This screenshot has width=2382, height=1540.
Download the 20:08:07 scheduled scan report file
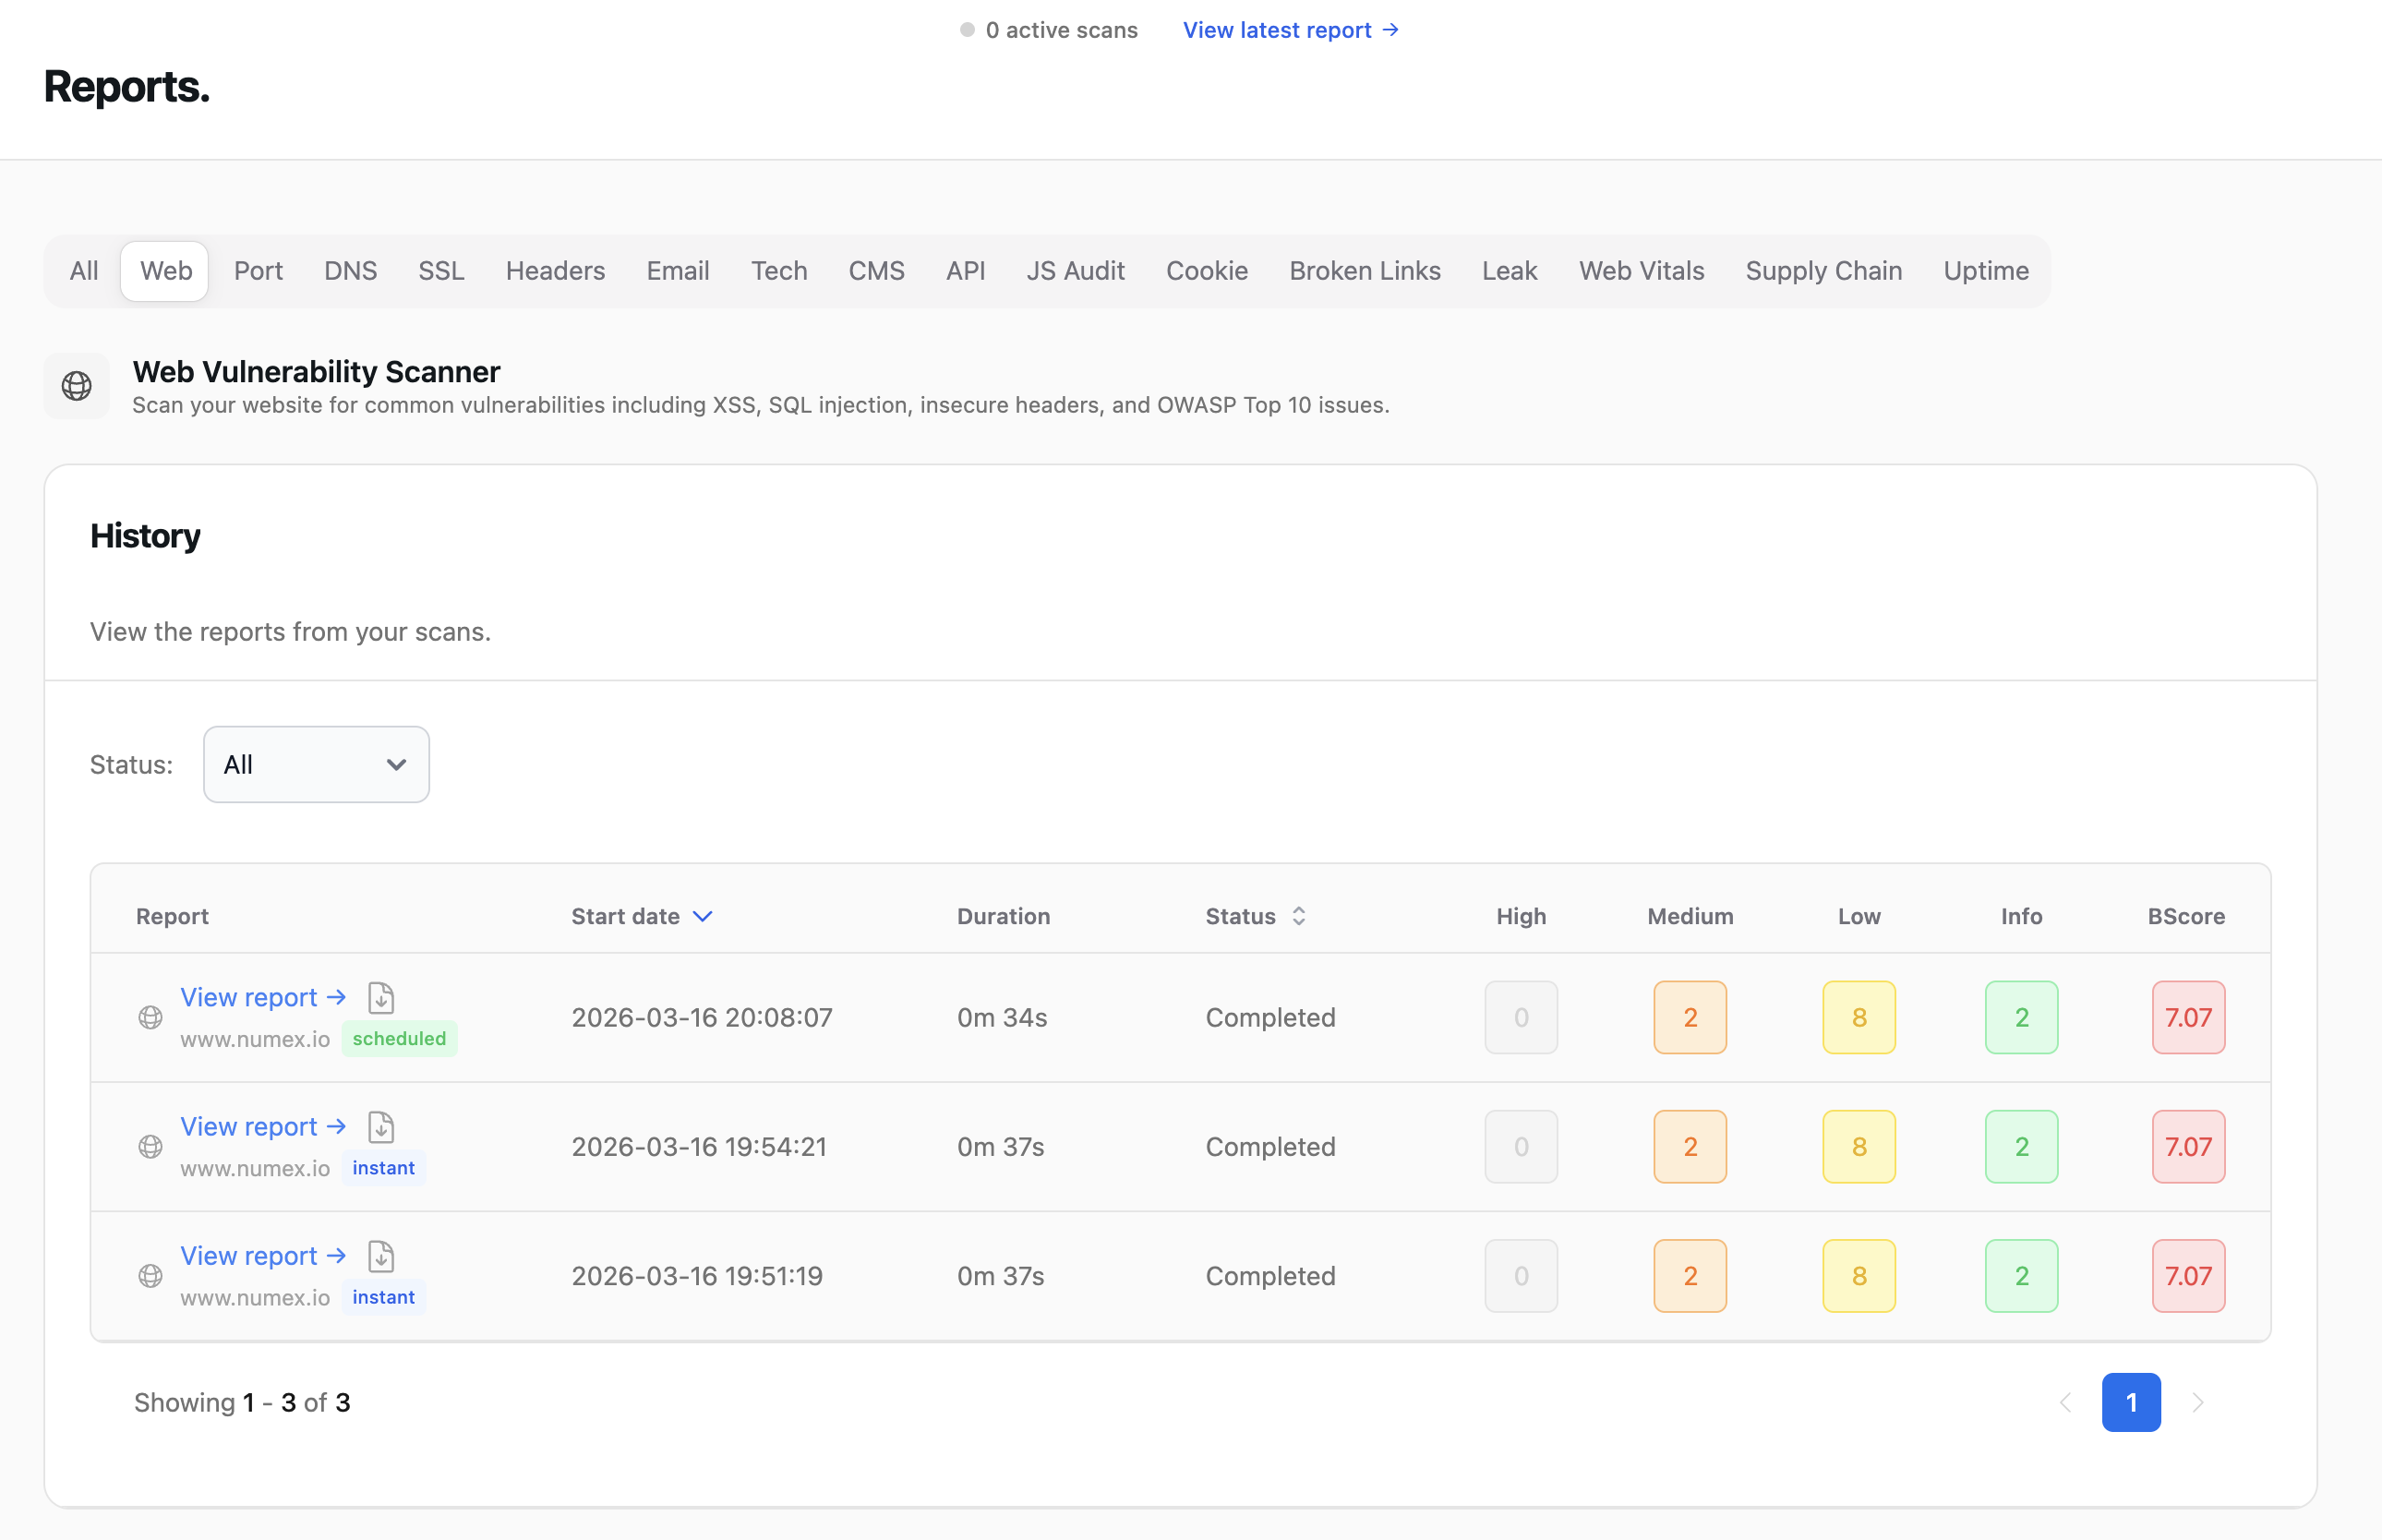click(381, 997)
